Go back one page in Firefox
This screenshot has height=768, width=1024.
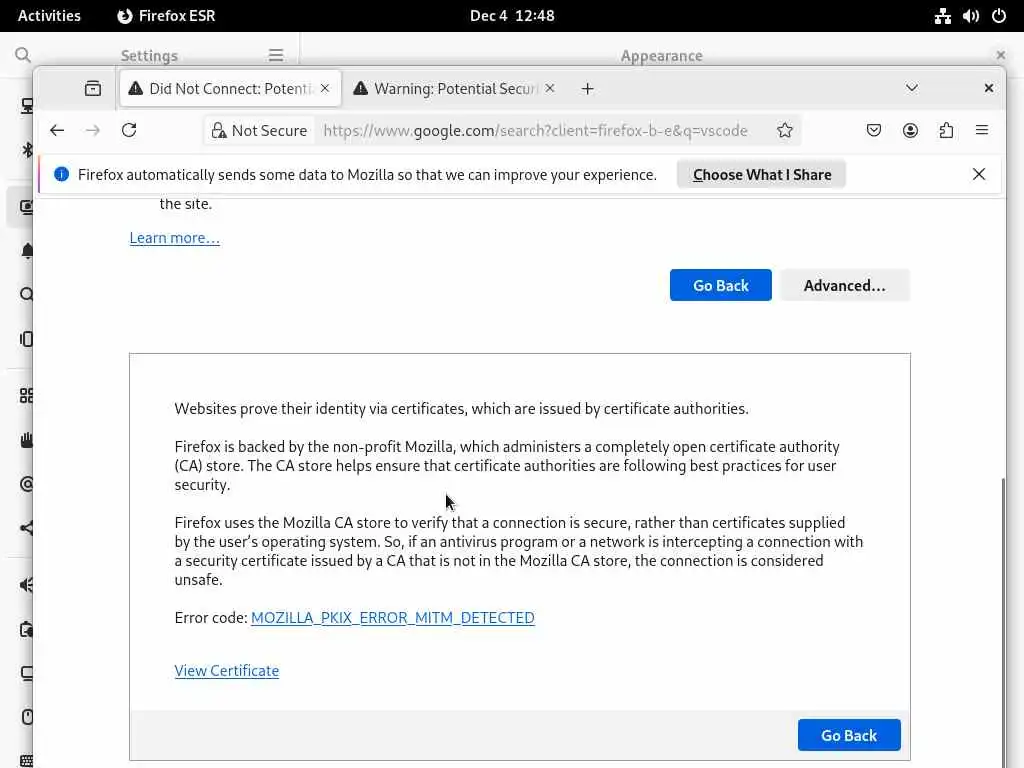pyautogui.click(x=57, y=130)
